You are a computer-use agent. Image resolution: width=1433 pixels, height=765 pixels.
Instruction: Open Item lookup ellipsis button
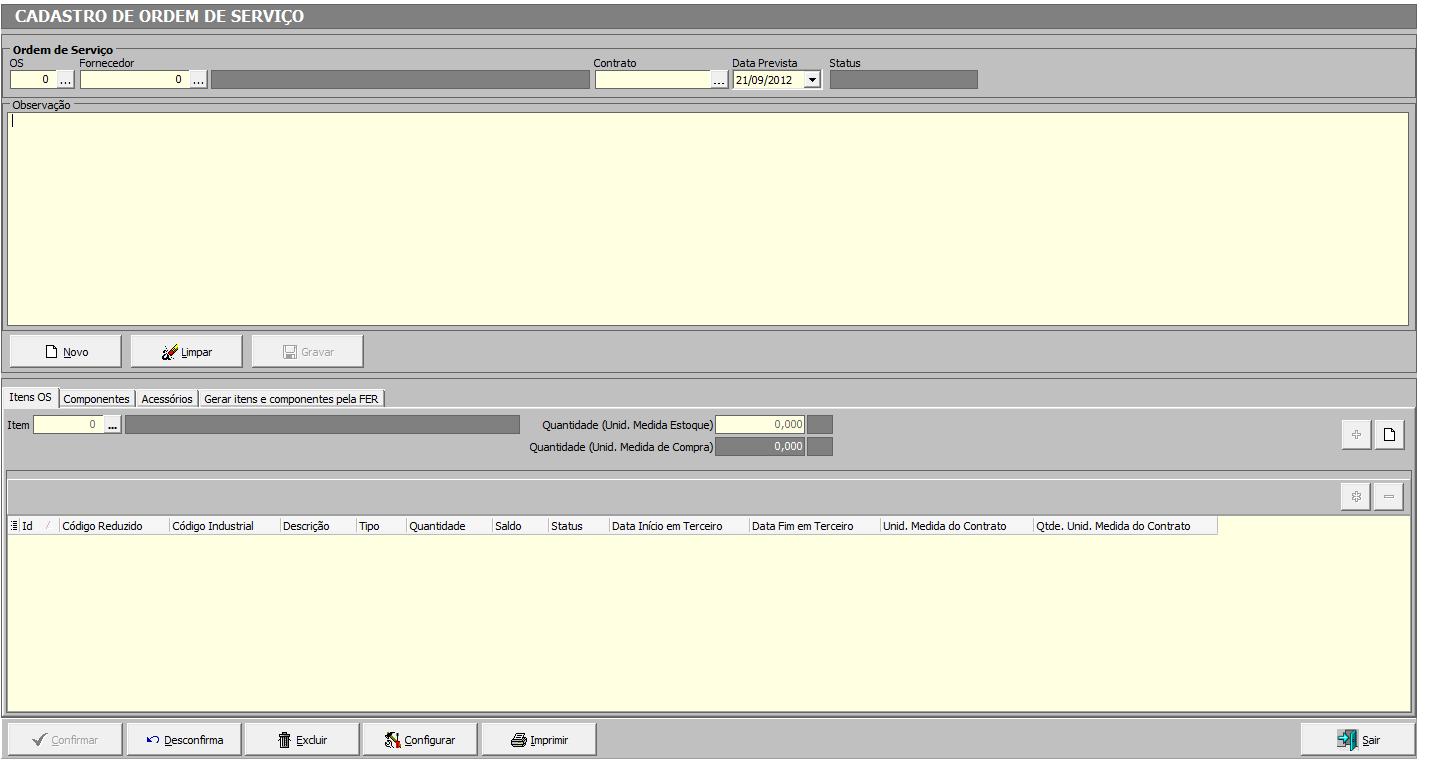[112, 425]
